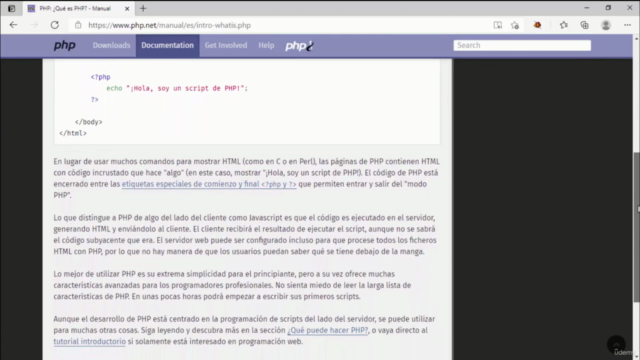The height and width of the screenshot is (360, 640).
Task: Open browser settings and more menu
Action: tap(627, 25)
